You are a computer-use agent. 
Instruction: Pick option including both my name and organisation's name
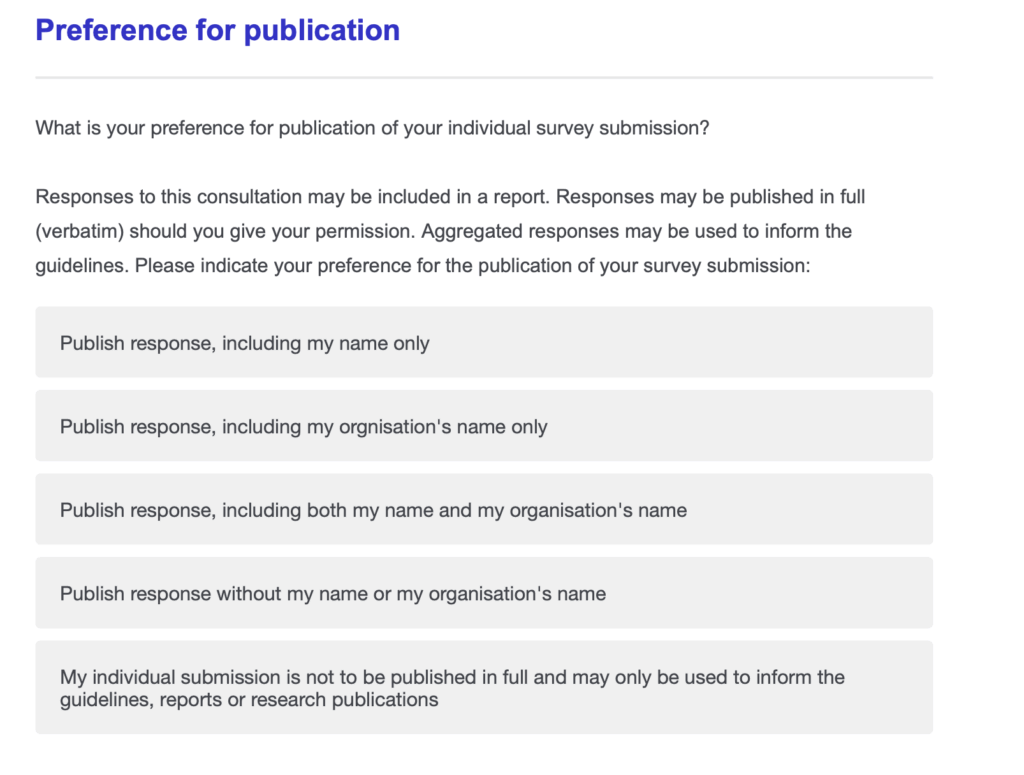[x=484, y=510]
